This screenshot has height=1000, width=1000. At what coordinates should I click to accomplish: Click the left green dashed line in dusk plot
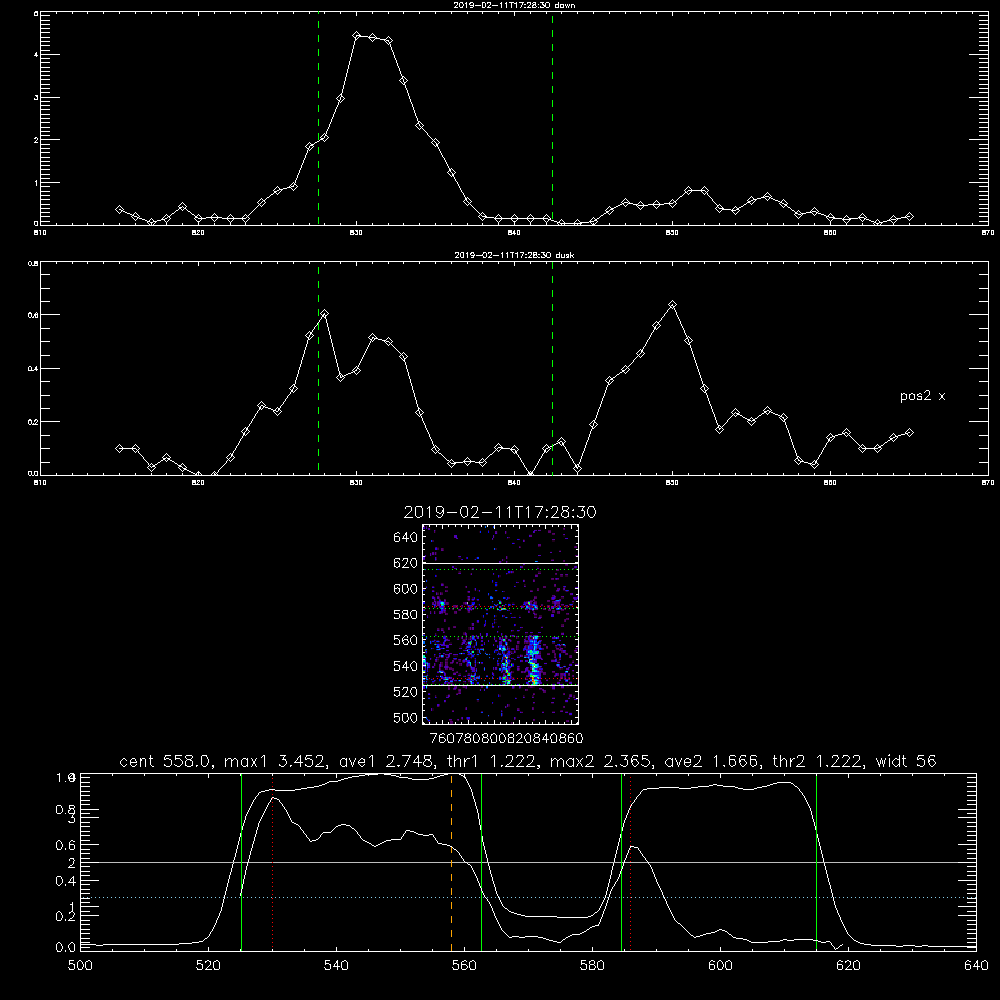pos(318,368)
